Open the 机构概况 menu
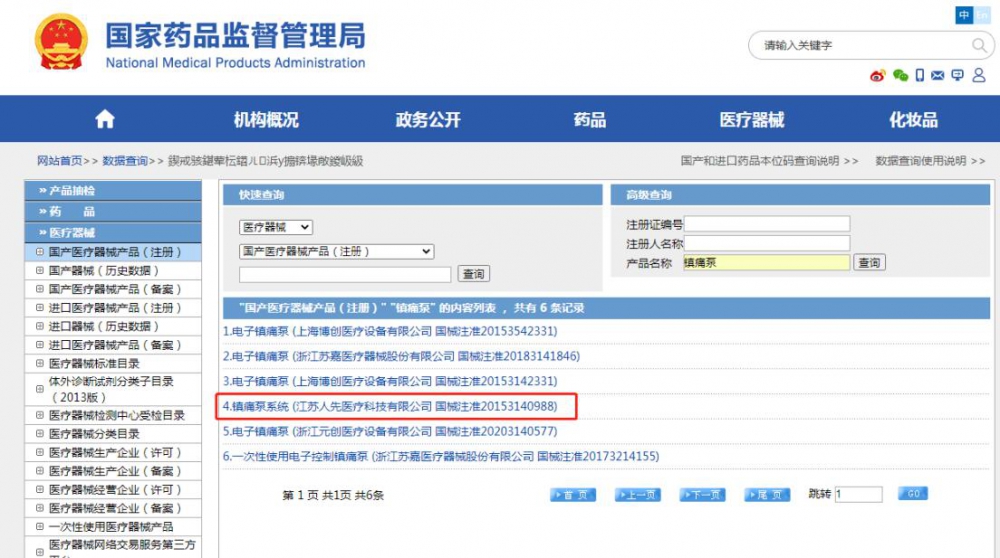 [266, 120]
